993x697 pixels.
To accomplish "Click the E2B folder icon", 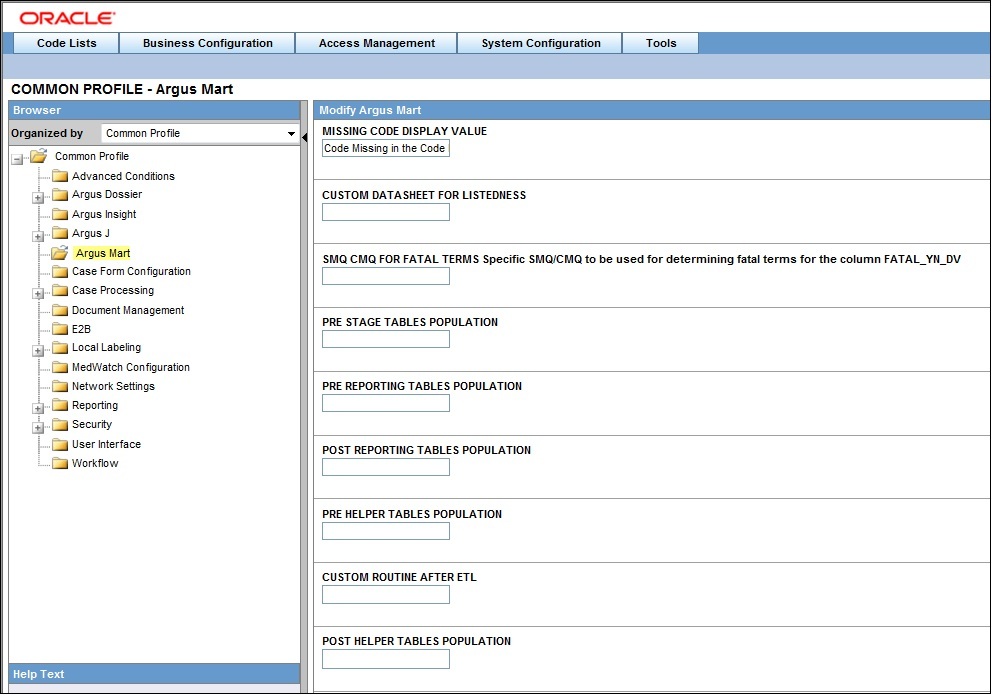I will (x=60, y=329).
